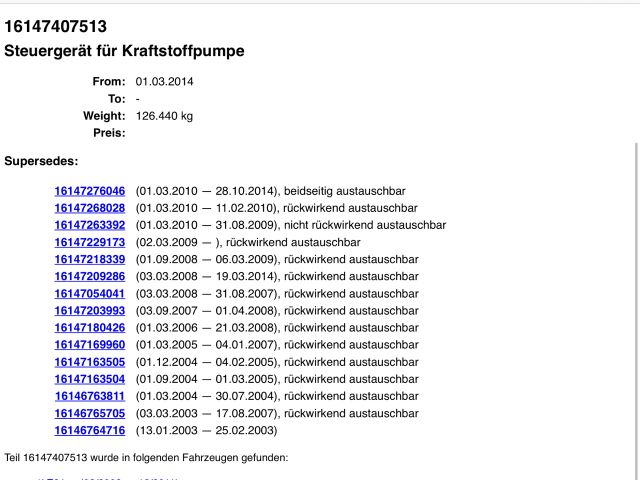
Task: Visit the 16147203993 part link
Action: click(x=90, y=311)
